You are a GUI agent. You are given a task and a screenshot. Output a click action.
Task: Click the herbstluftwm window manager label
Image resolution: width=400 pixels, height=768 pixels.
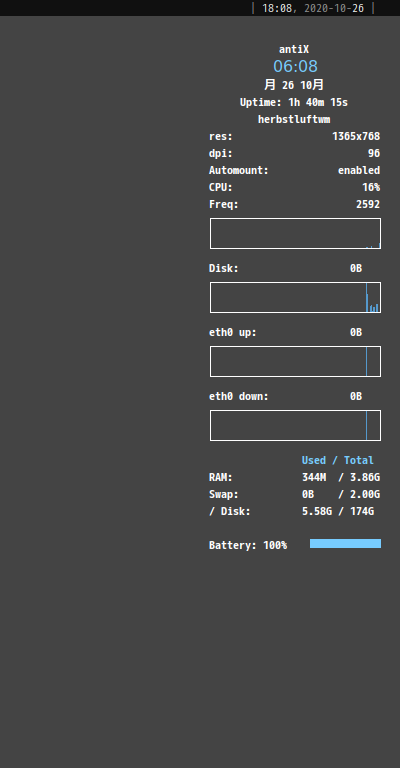[x=294, y=119]
